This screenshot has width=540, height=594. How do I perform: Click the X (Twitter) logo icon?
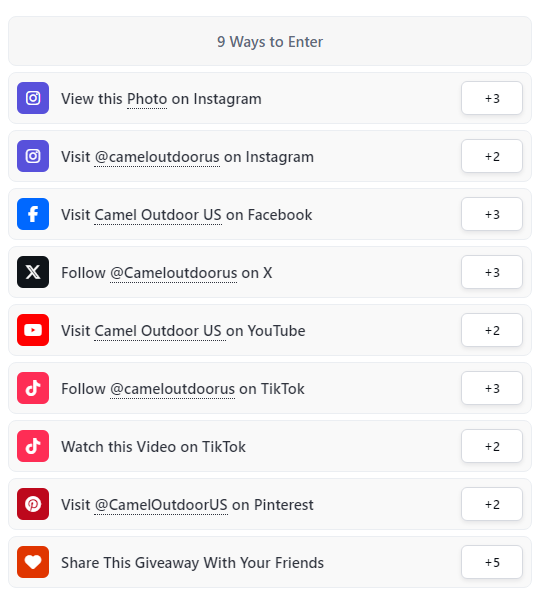[33, 272]
